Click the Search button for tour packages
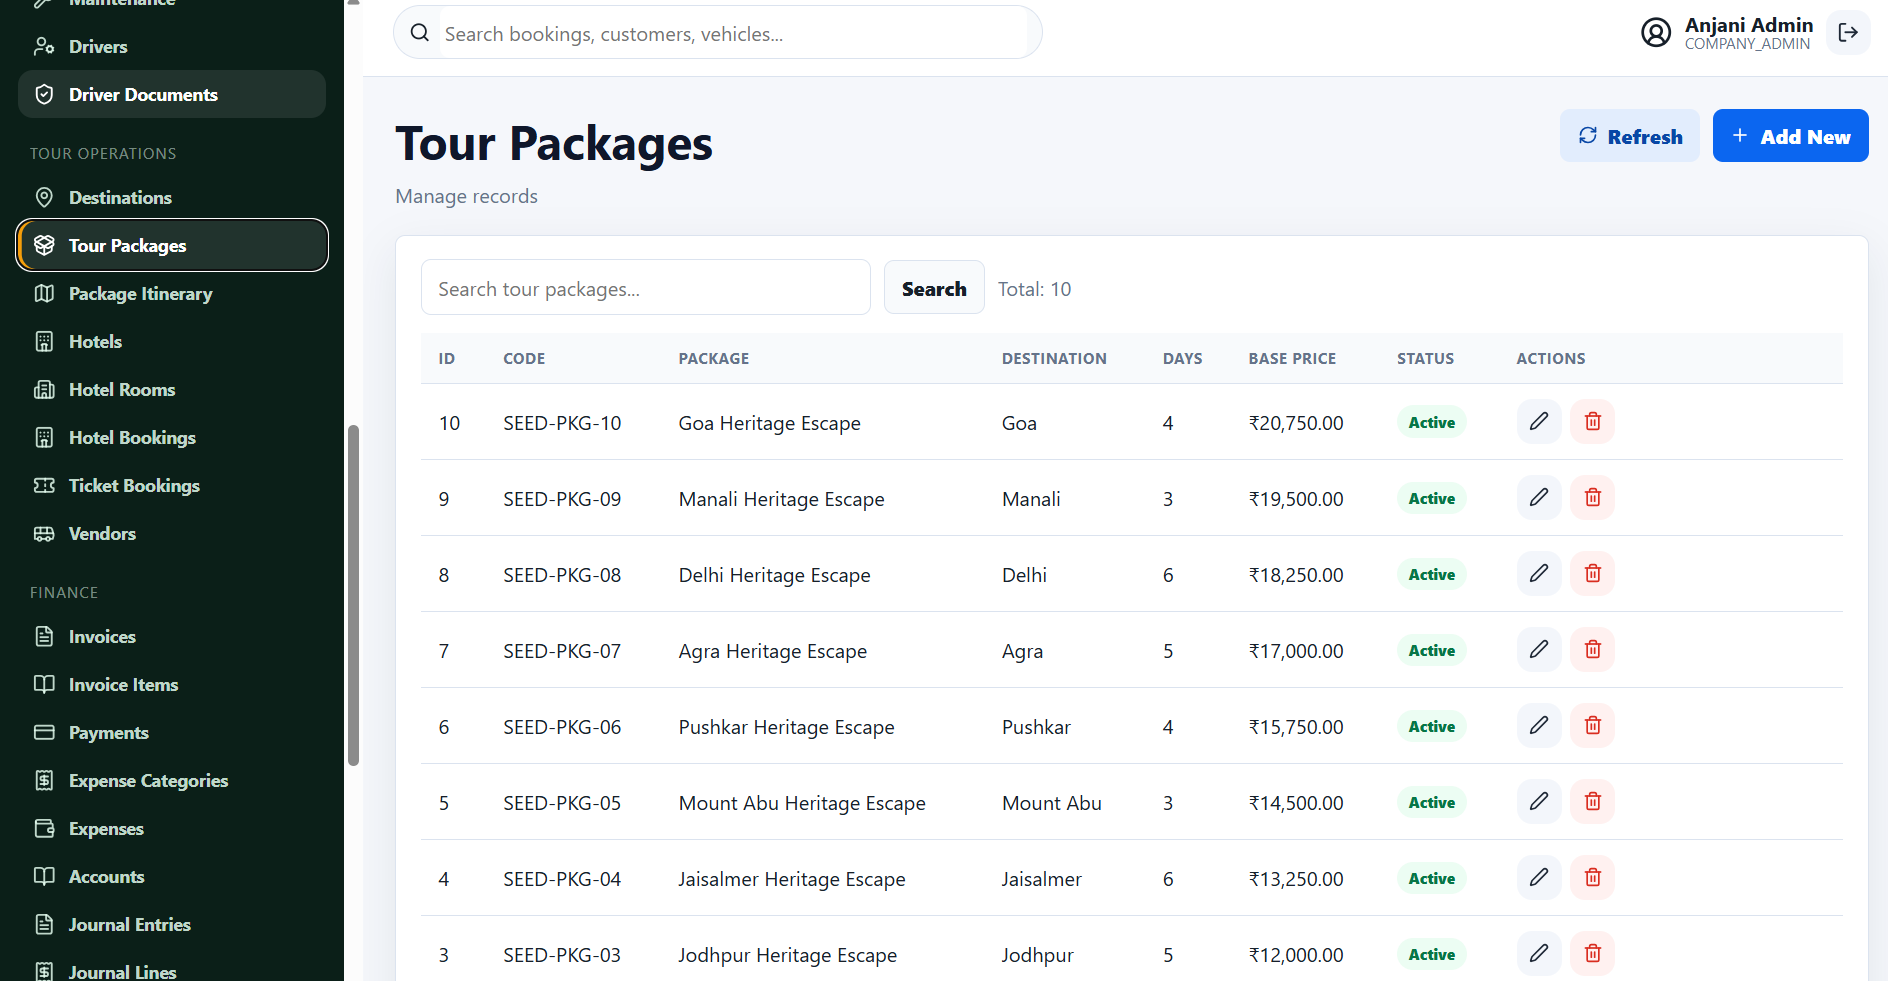The image size is (1888, 981). click(934, 288)
